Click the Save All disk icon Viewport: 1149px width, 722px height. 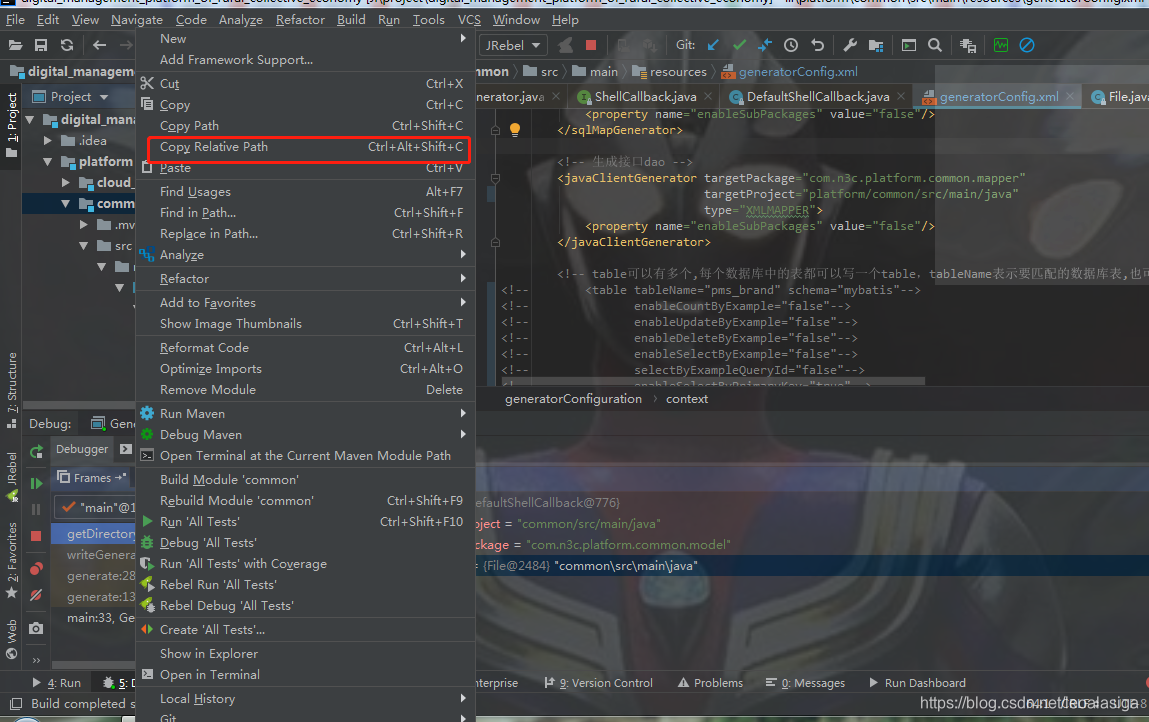(x=41, y=45)
